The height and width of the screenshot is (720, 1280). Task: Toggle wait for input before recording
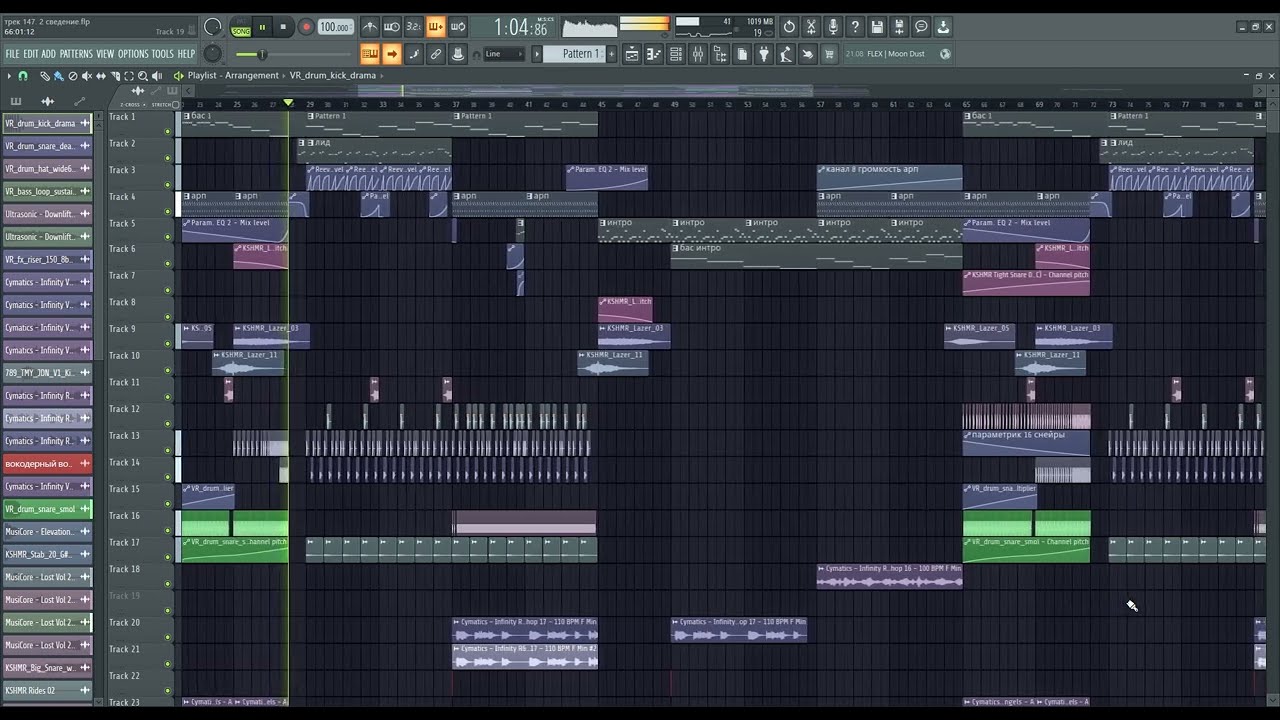pyautogui.click(x=392, y=27)
